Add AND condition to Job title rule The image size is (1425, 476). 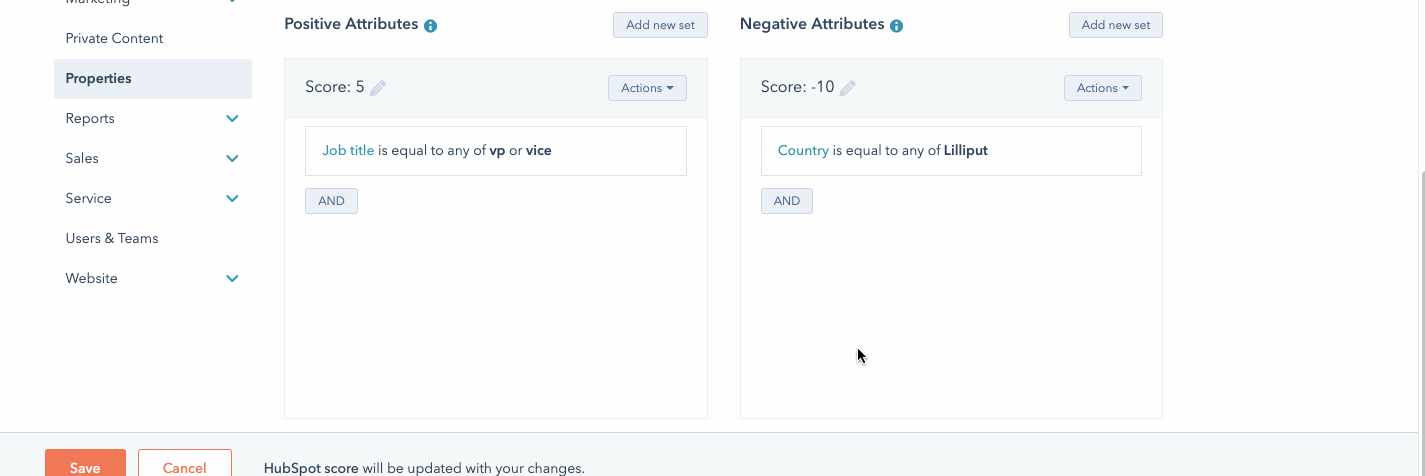331,201
